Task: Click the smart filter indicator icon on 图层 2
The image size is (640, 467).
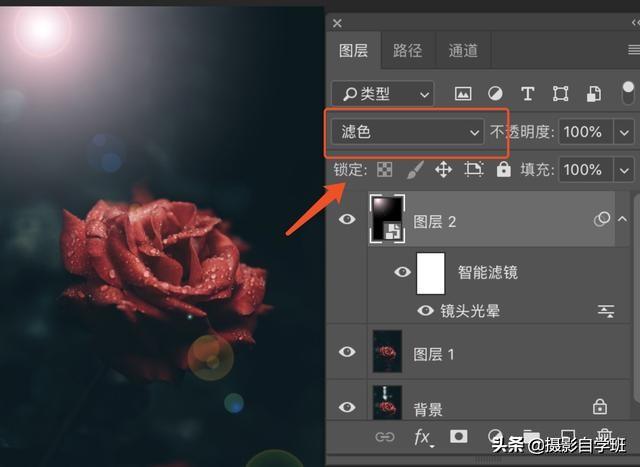Action: (x=602, y=219)
